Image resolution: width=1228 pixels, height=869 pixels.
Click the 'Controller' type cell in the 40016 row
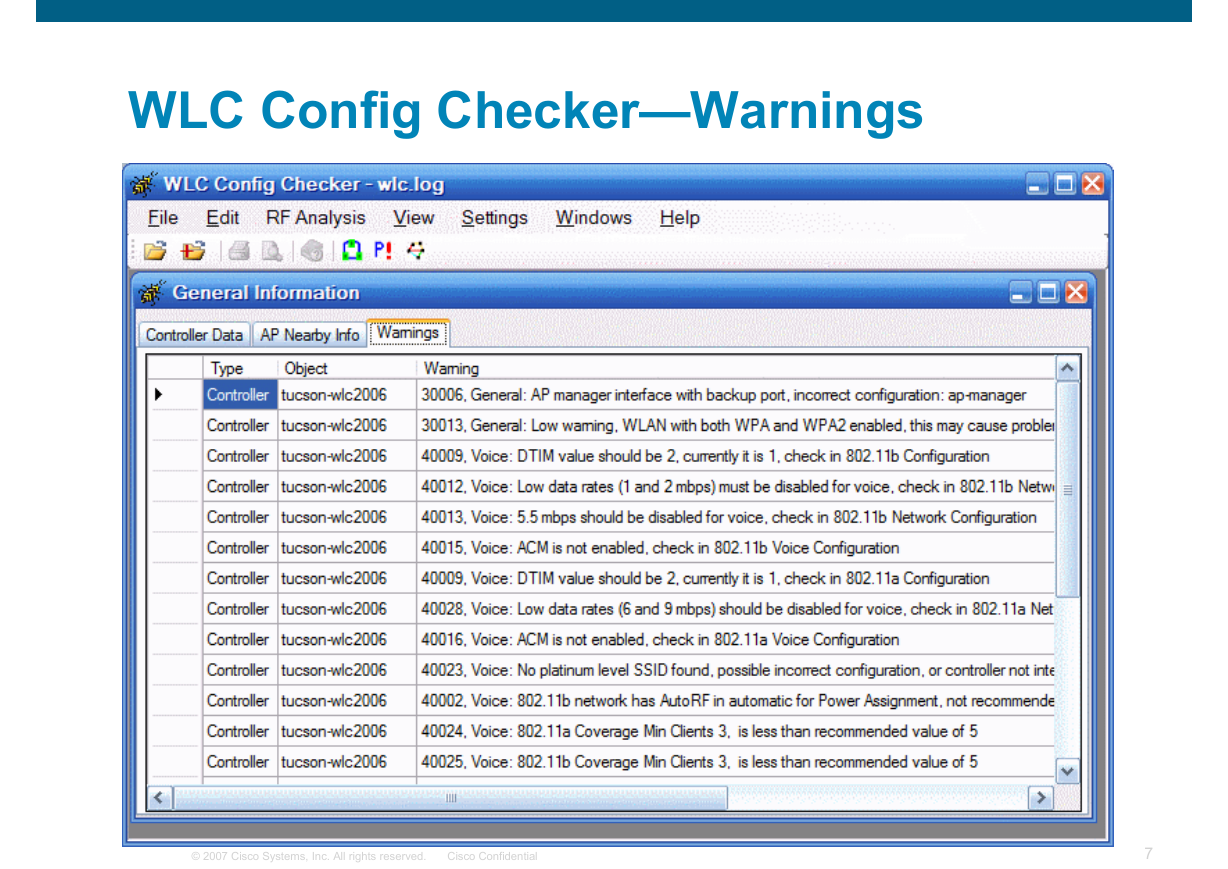(240, 640)
